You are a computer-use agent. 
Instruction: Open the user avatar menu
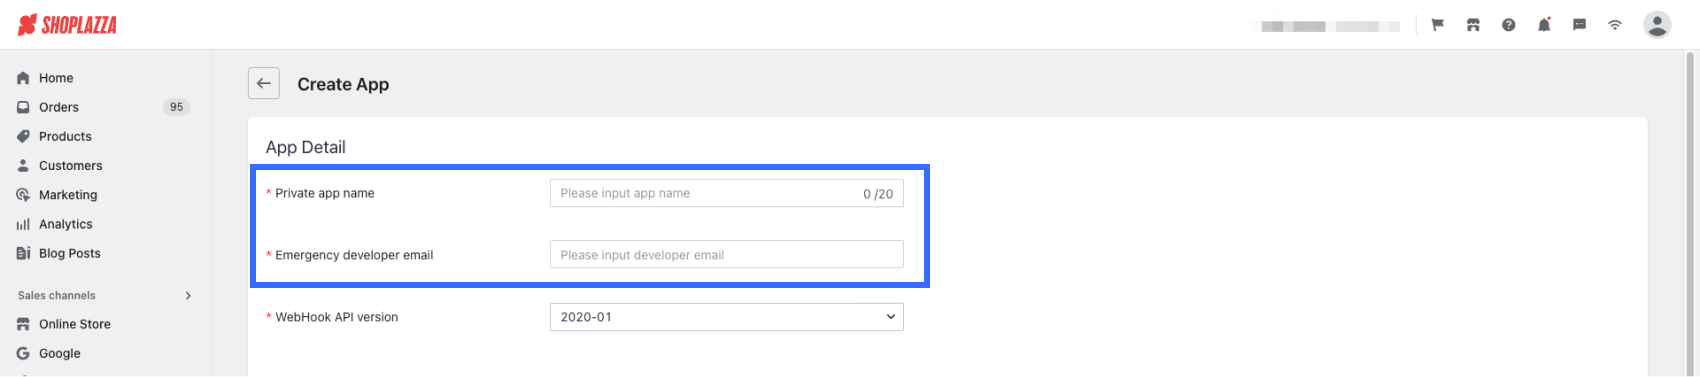[x=1657, y=25]
